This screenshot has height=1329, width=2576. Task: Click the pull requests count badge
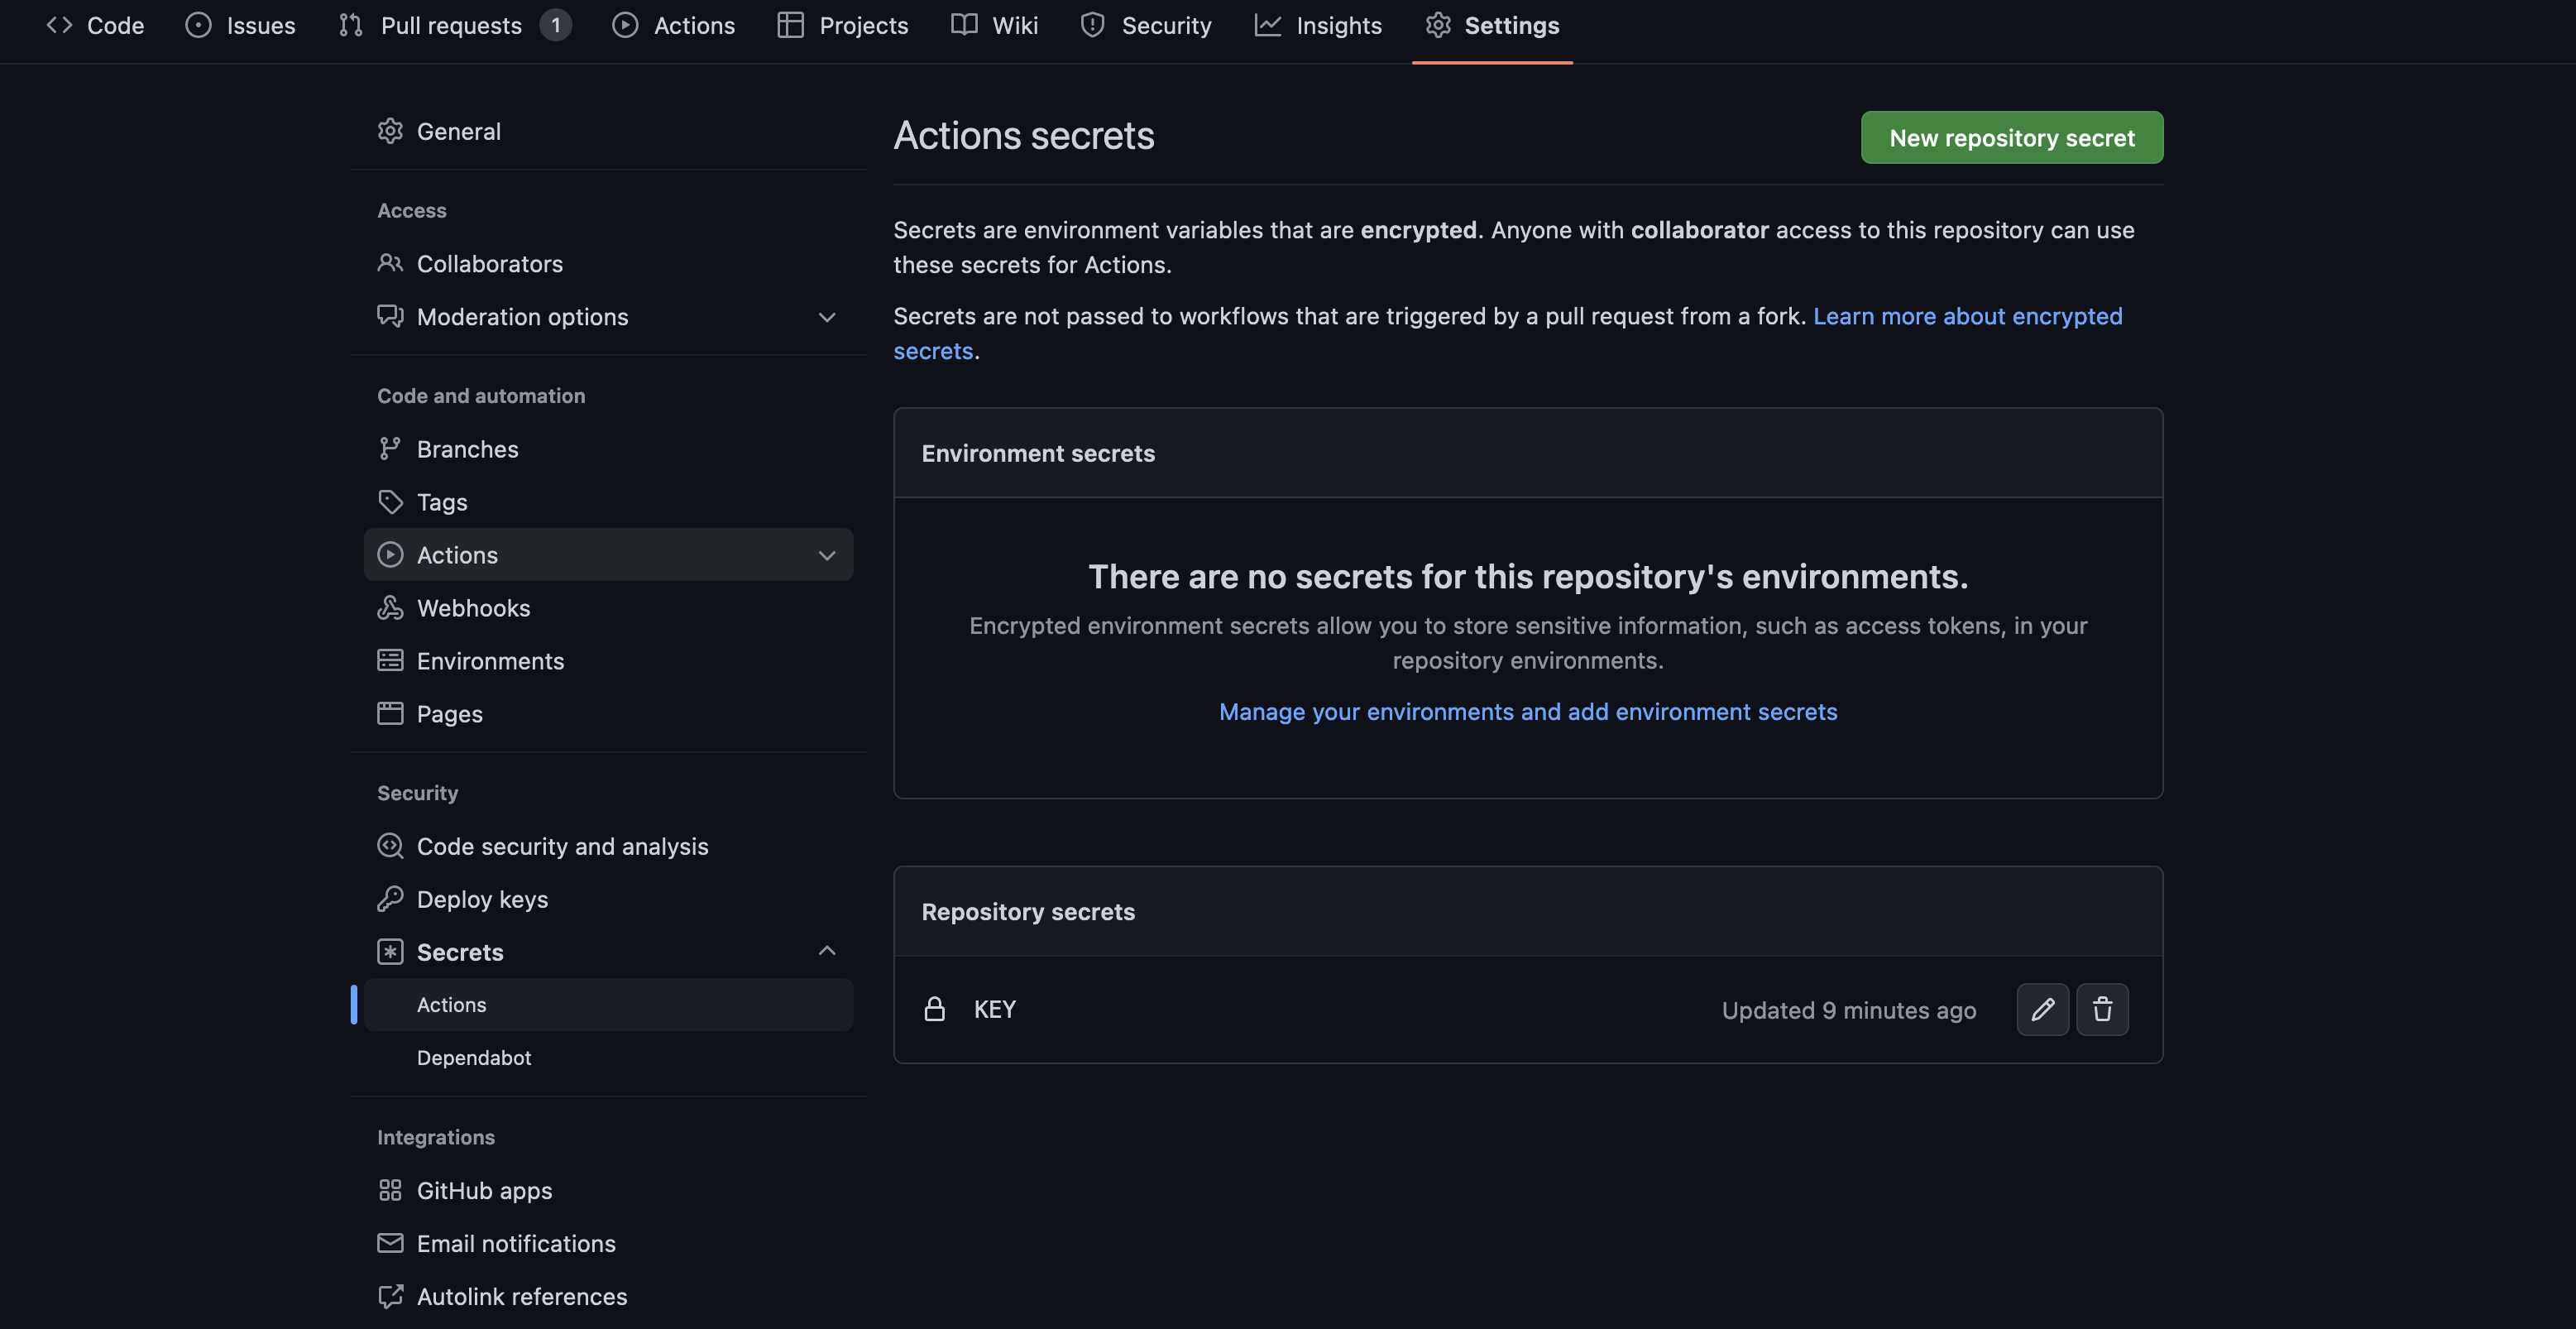[x=556, y=25]
